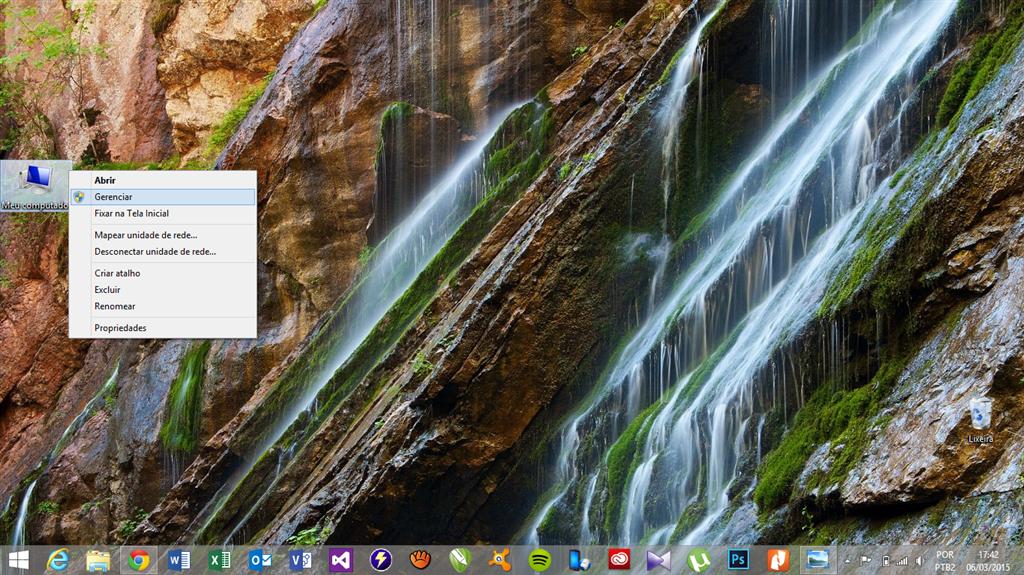The width and height of the screenshot is (1024, 575).
Task: Launch Internet Explorer from taskbar
Action: click(58, 560)
